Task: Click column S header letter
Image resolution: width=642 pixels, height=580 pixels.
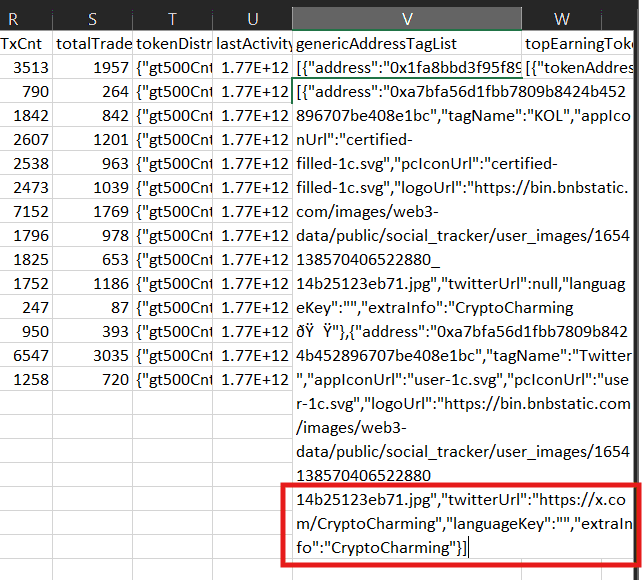Action: 92,18
